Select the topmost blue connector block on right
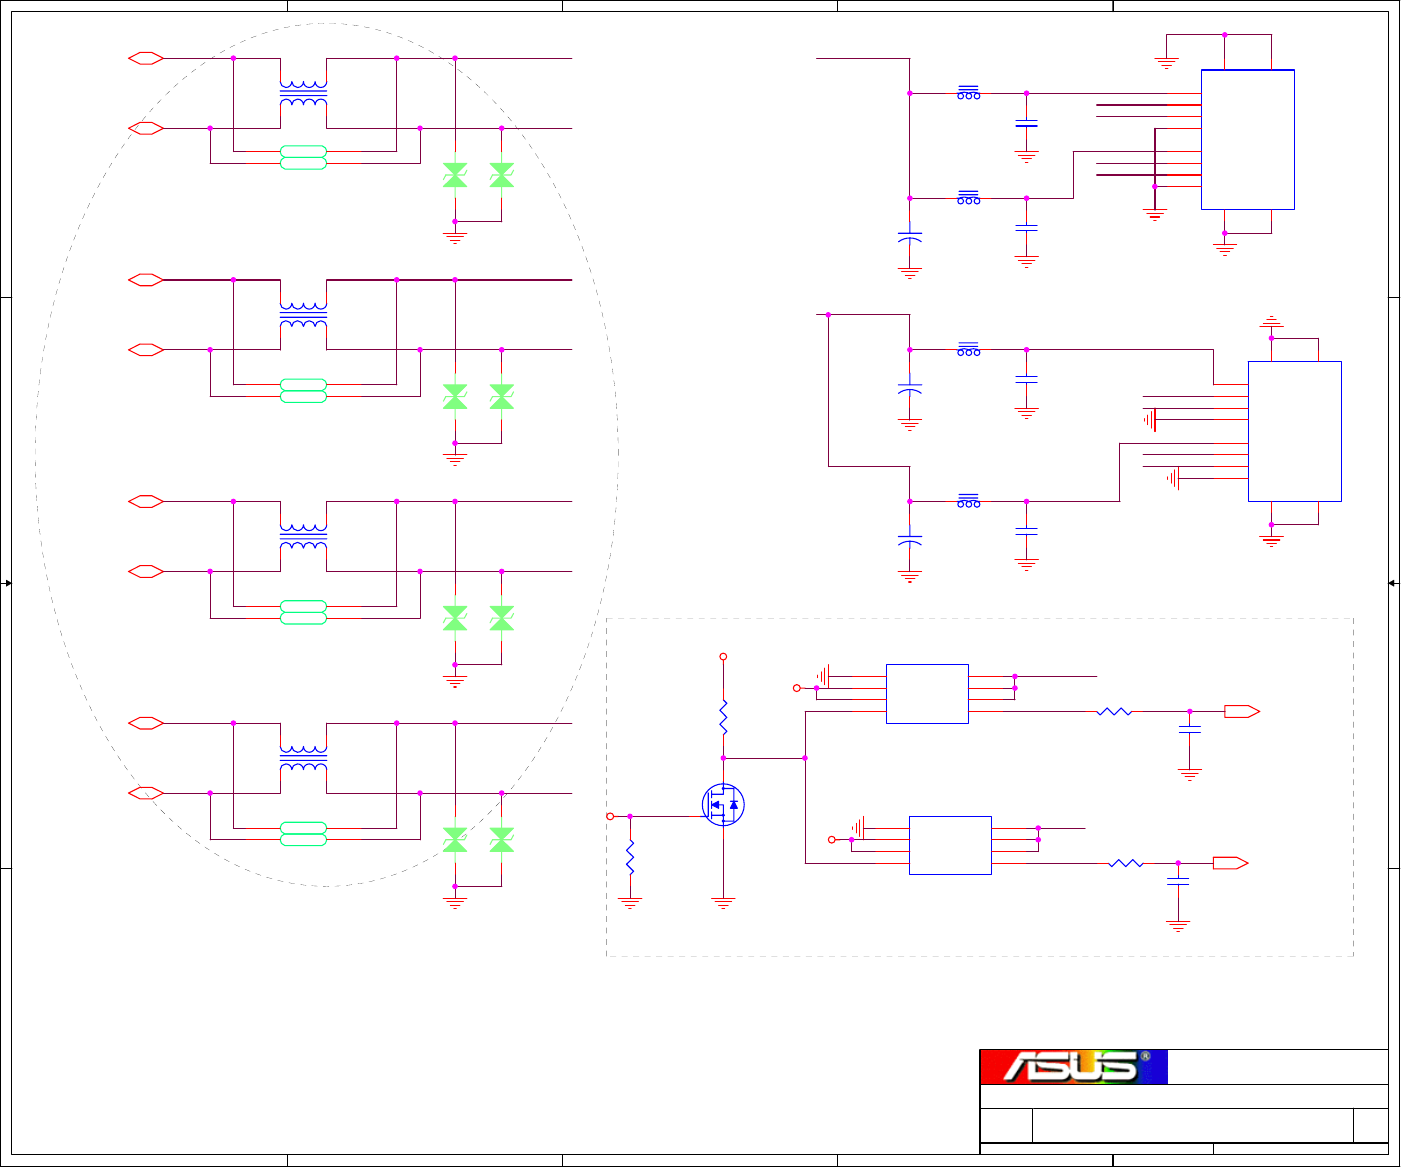Screen dimensions: 1401x1167 tap(1248, 139)
